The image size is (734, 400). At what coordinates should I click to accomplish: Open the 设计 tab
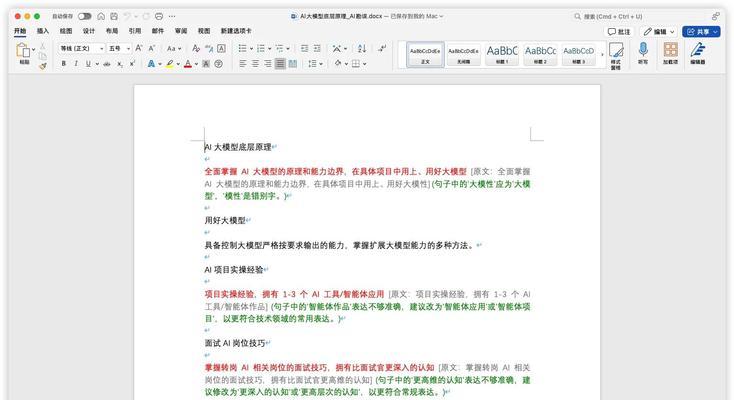(89, 31)
